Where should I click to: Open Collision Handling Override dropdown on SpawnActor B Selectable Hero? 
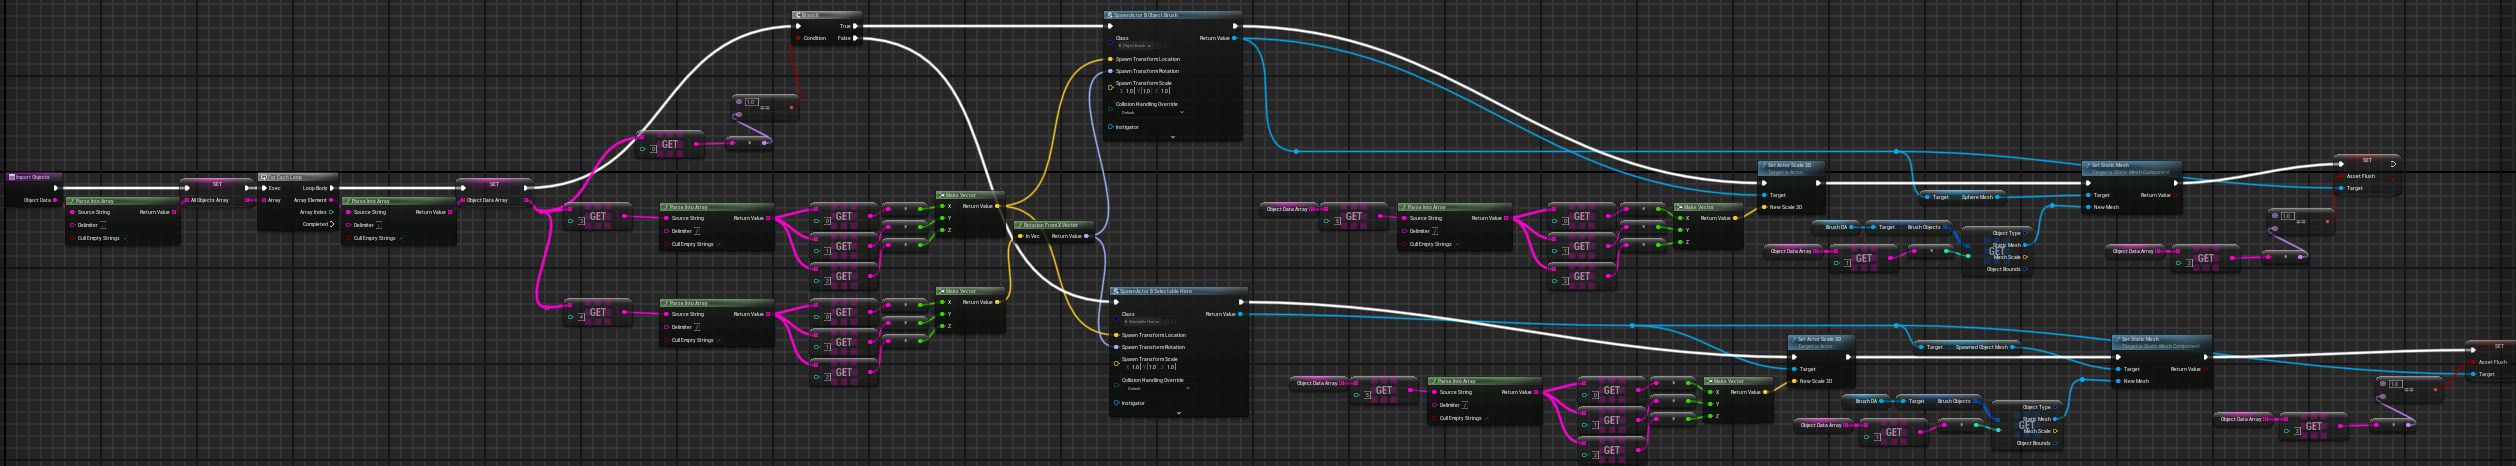tap(1153, 388)
